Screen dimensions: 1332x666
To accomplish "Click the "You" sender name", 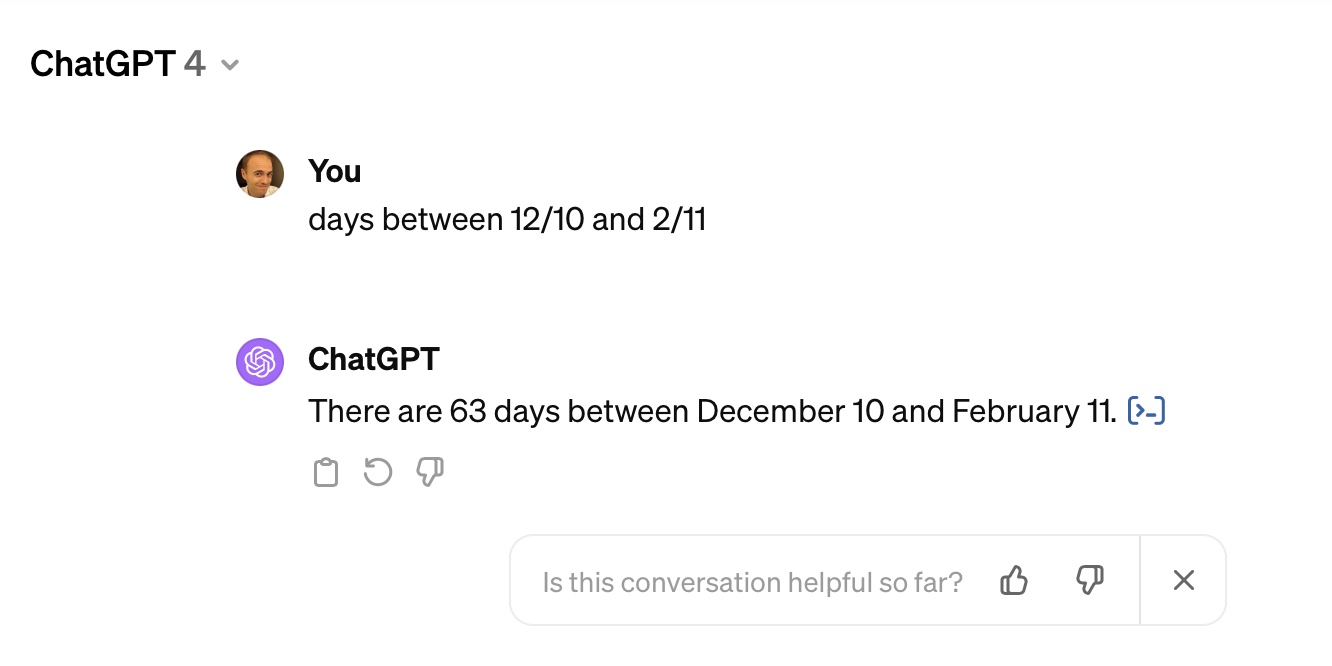I will pos(334,172).
